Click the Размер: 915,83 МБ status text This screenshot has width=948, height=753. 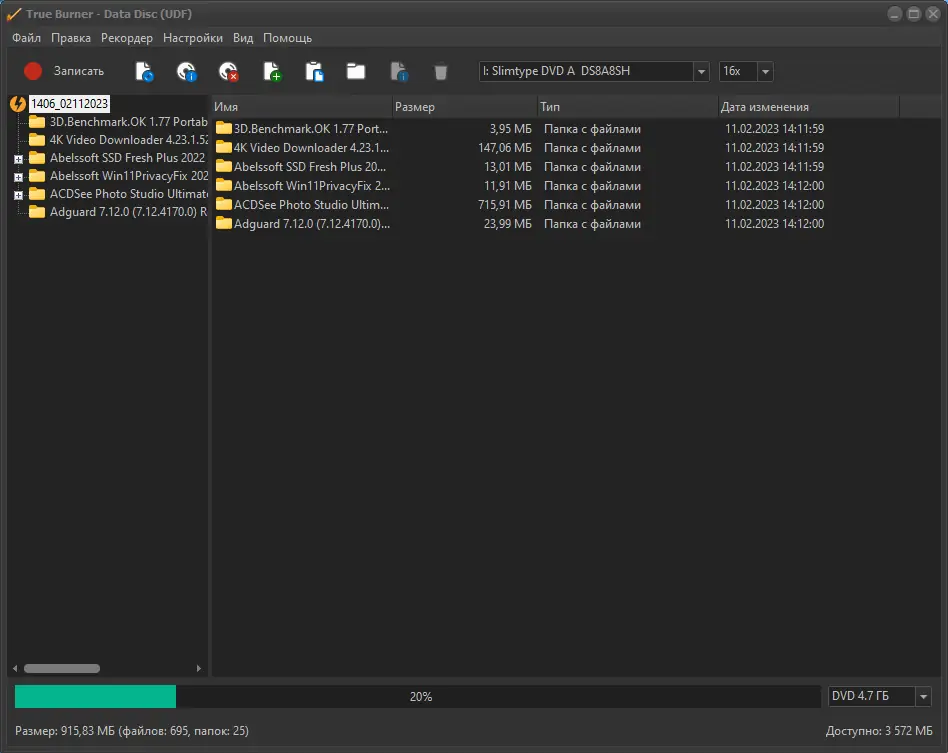tap(132, 731)
